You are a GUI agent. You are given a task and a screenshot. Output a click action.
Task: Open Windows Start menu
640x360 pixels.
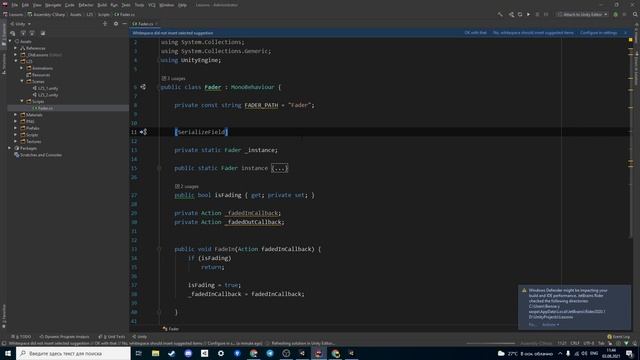[8, 353]
